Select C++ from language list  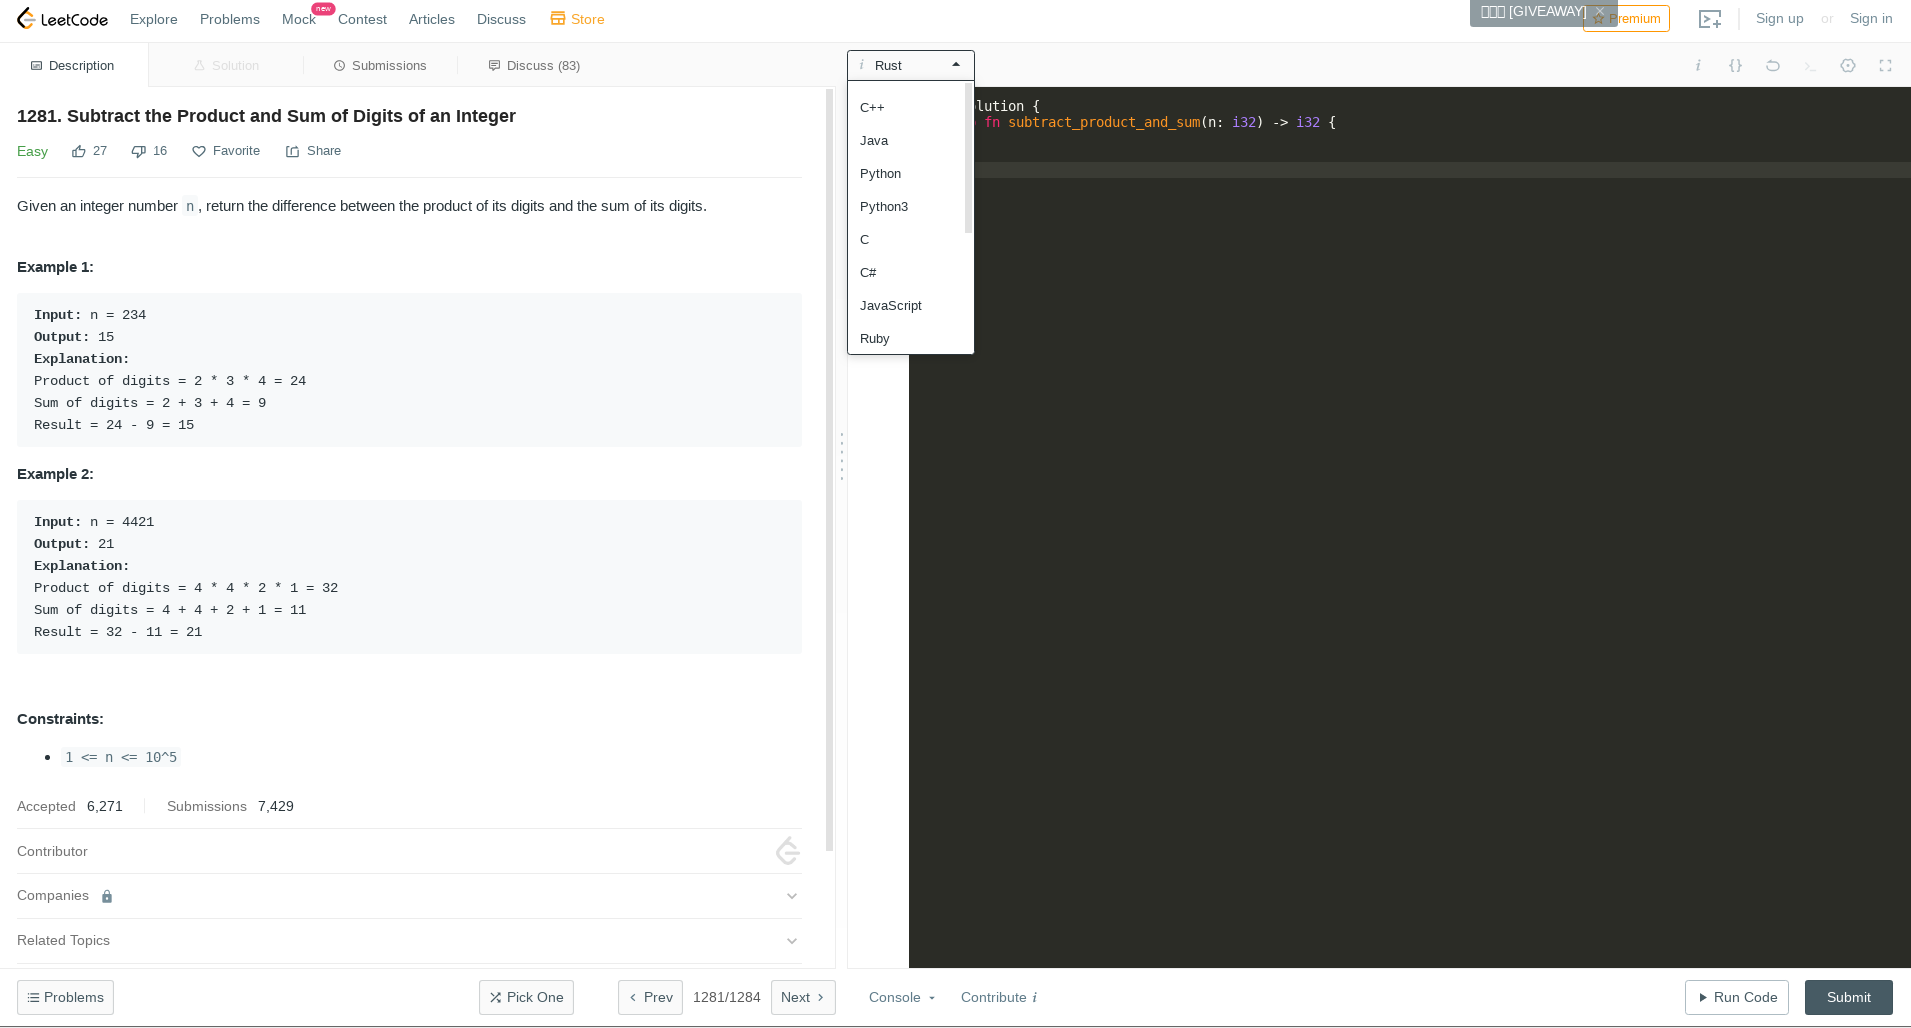[906, 107]
